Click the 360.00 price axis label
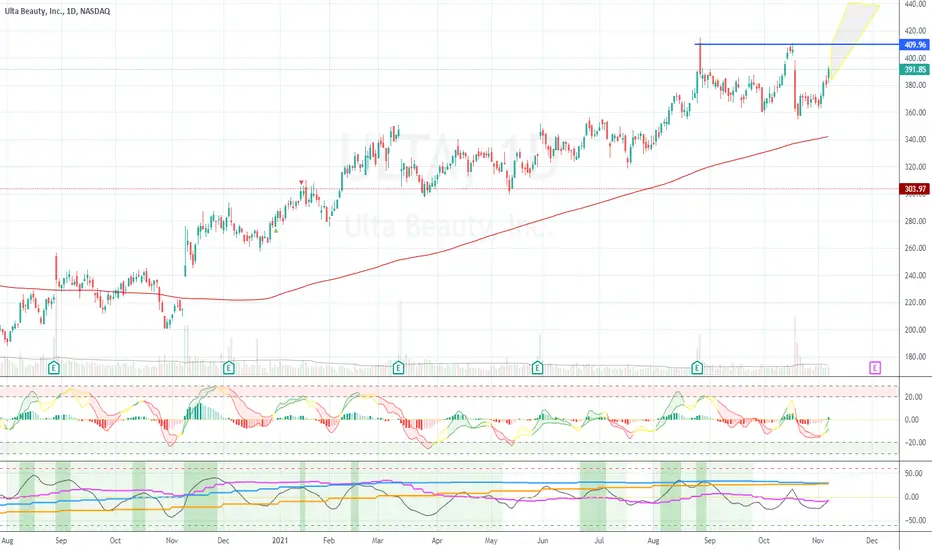This screenshot has width=932, height=550. coord(915,112)
